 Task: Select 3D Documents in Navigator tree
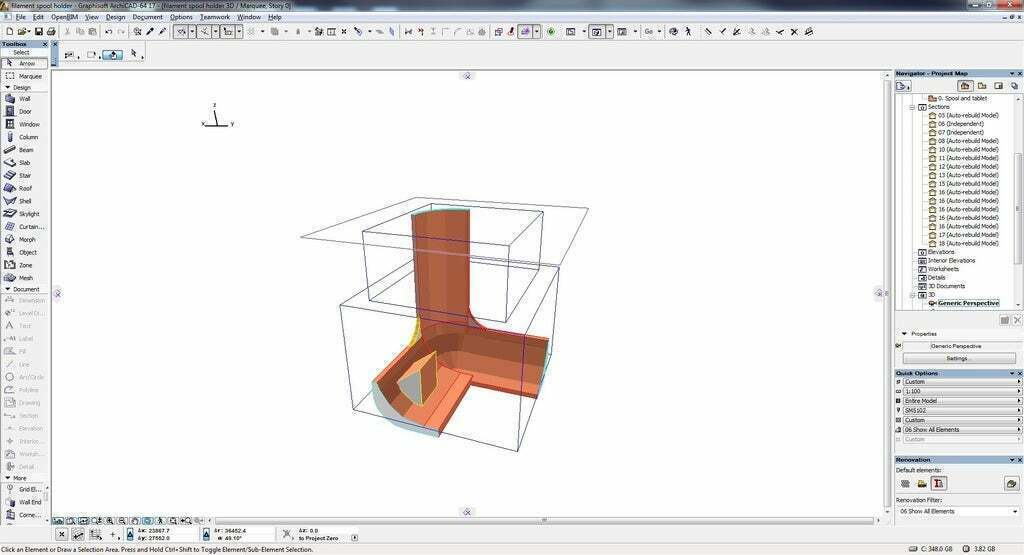click(946, 286)
